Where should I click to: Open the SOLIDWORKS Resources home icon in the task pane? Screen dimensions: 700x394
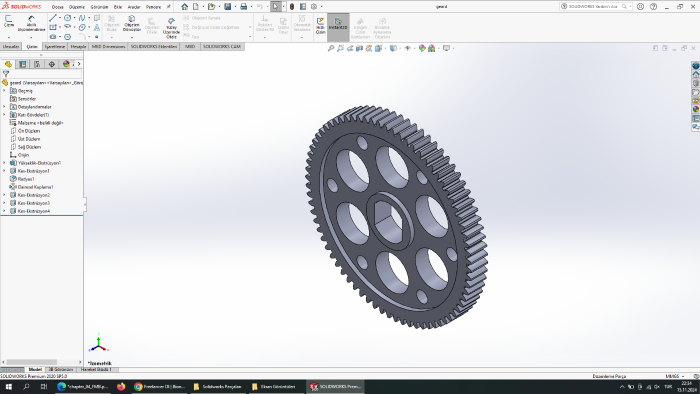click(696, 75)
